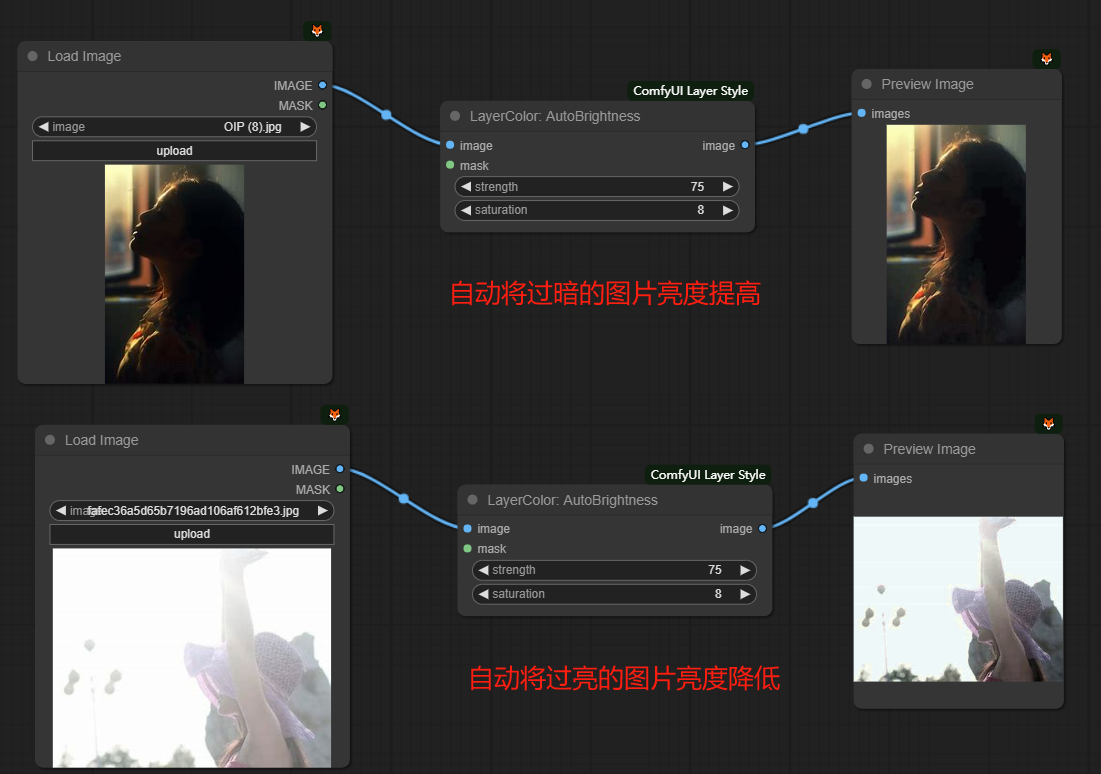Click the fox badge above bottom Load Image node
1101x774 pixels.
pos(335,414)
